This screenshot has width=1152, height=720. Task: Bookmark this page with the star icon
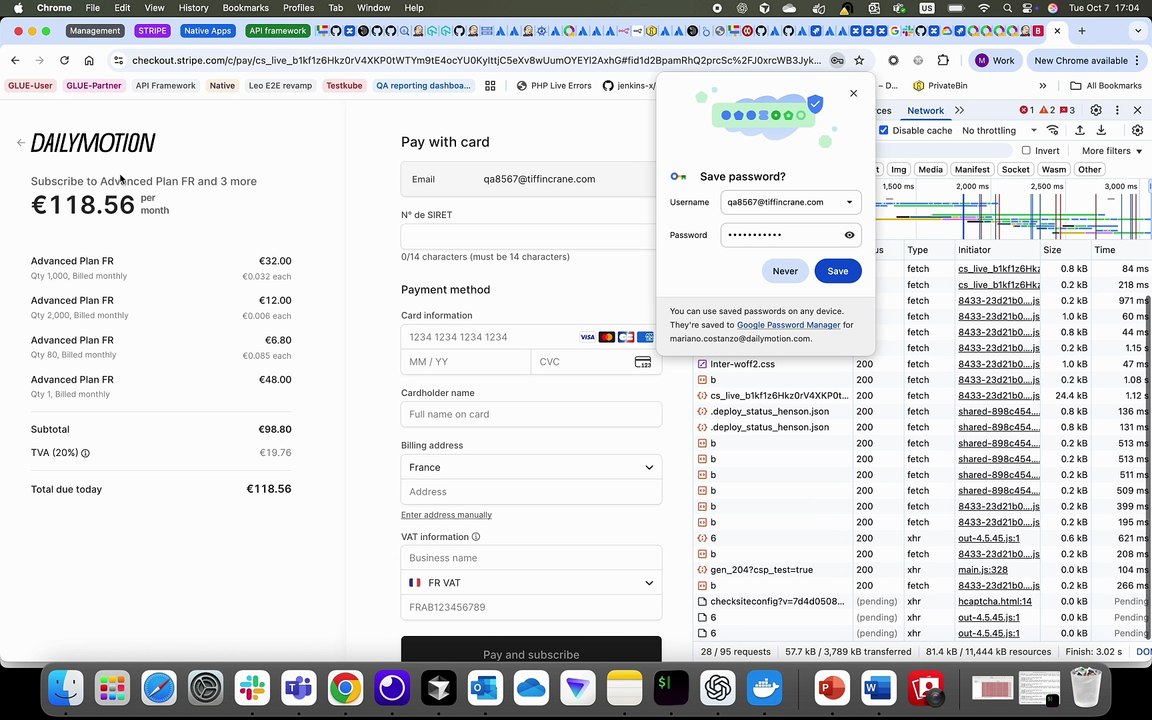coord(859,60)
